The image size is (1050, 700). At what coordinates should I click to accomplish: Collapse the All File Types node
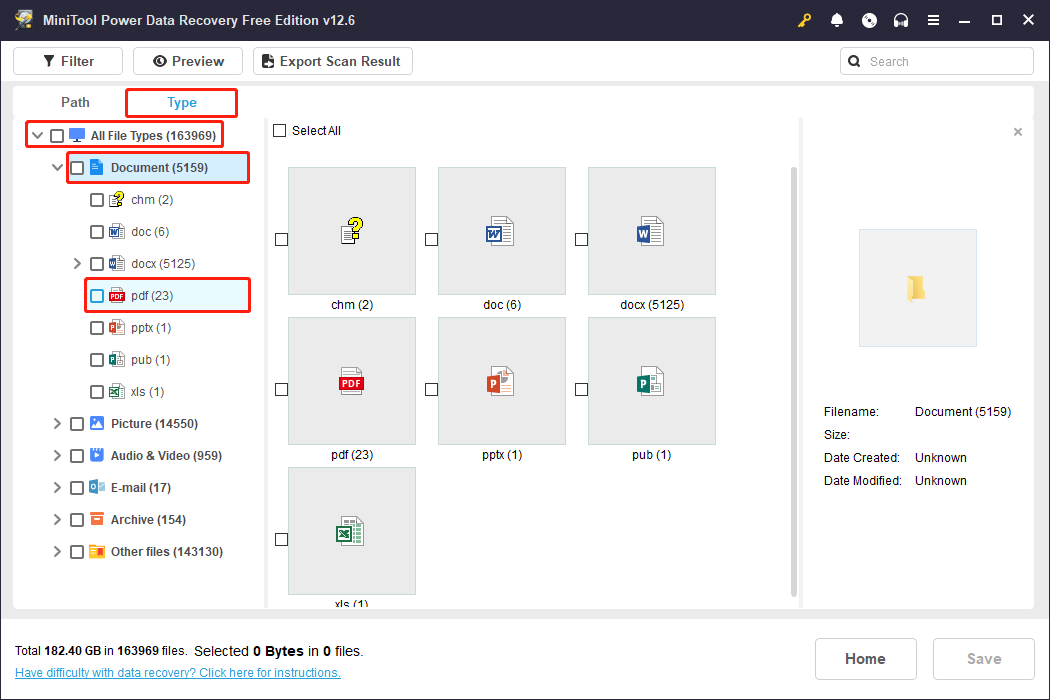(37, 134)
